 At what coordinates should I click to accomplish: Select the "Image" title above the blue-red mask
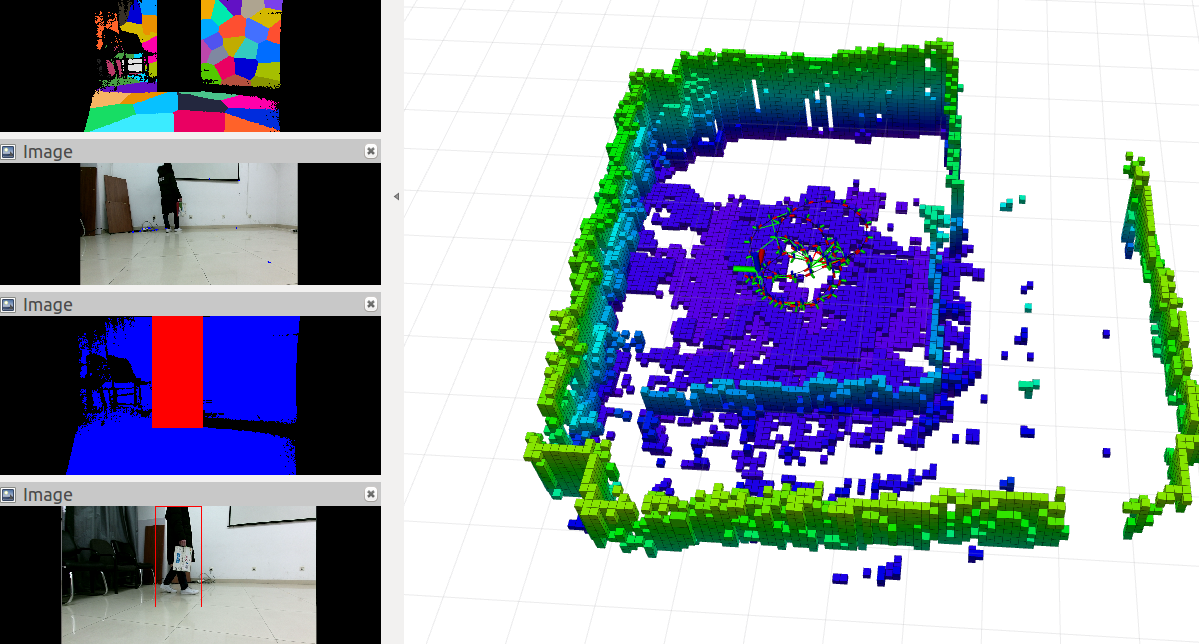click(x=47, y=304)
